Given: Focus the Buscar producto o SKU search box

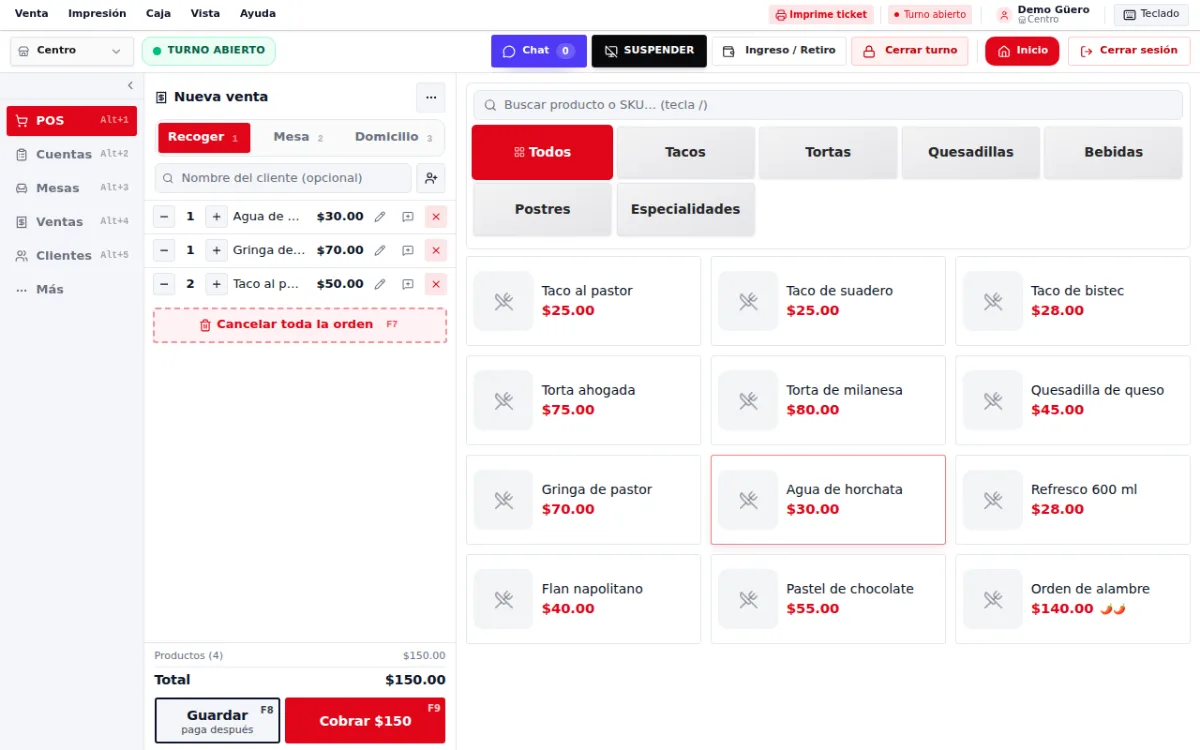Looking at the screenshot, I should 828,105.
